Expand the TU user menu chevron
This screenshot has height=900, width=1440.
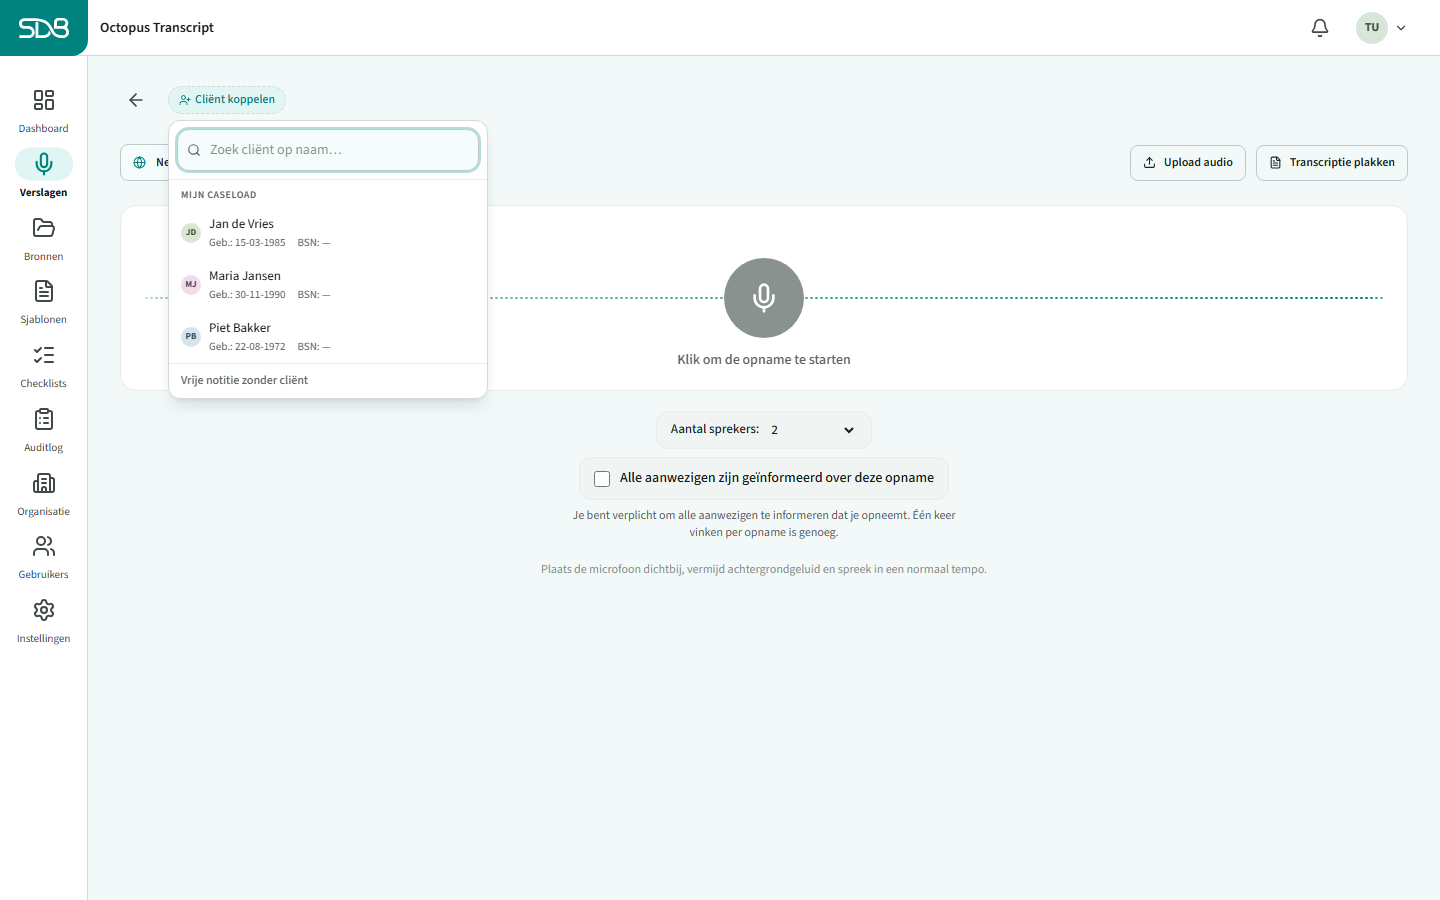coord(1401,28)
